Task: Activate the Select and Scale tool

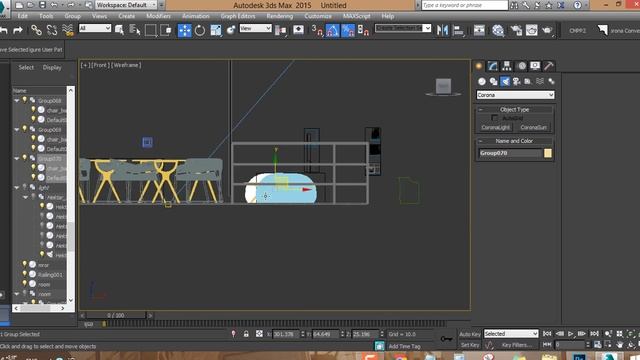Action: pyautogui.click(x=216, y=30)
